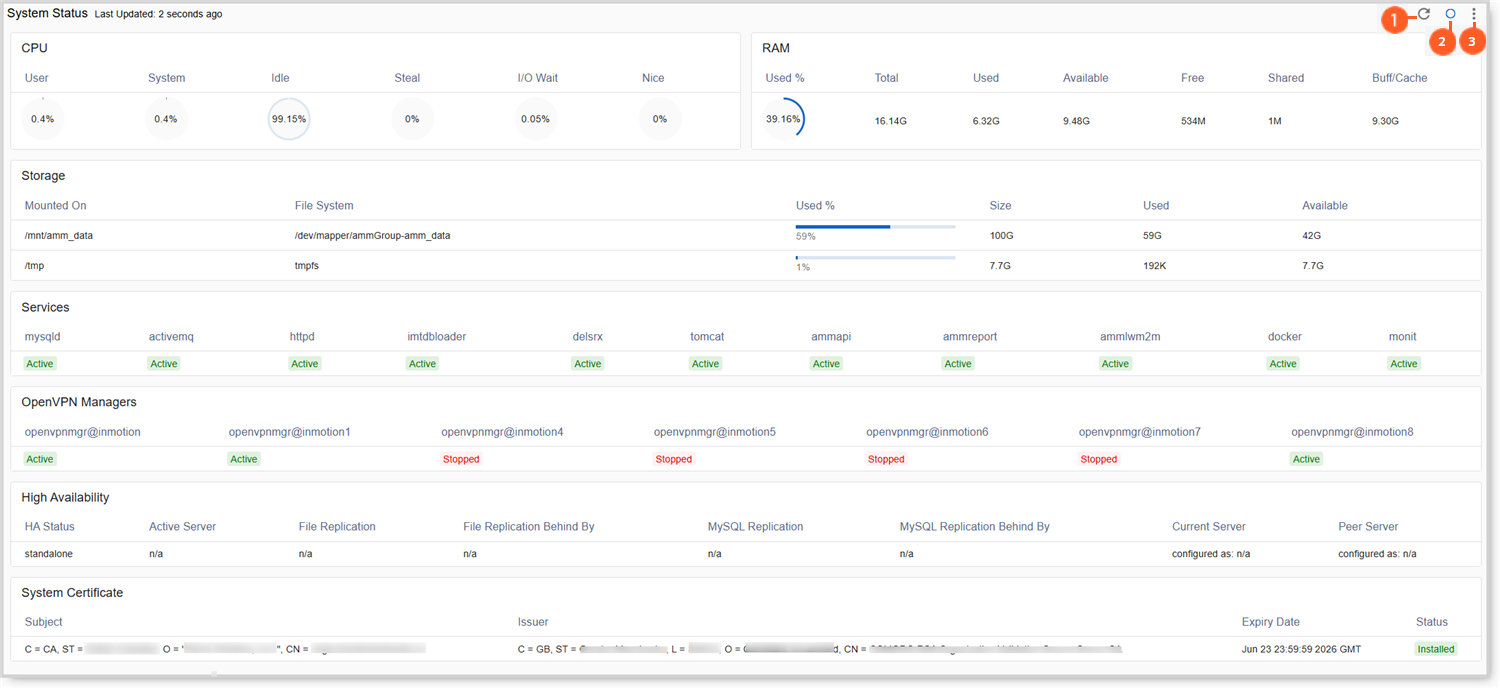This screenshot has width=1500, height=688.
Task: Click the RAM Used 39.16% circular gauge
Action: coord(784,119)
